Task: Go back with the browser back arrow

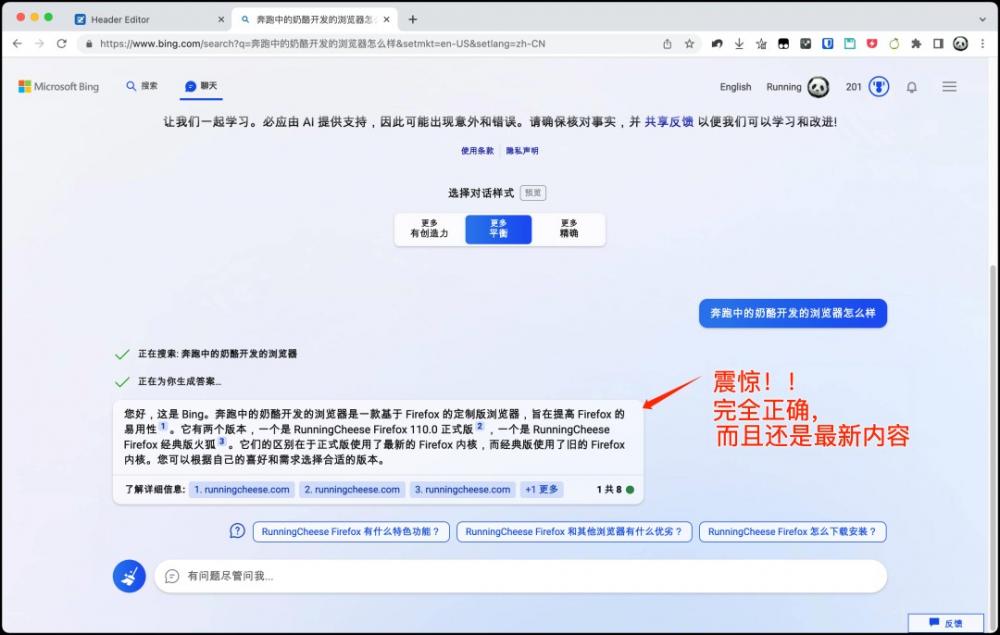Action: tap(17, 43)
